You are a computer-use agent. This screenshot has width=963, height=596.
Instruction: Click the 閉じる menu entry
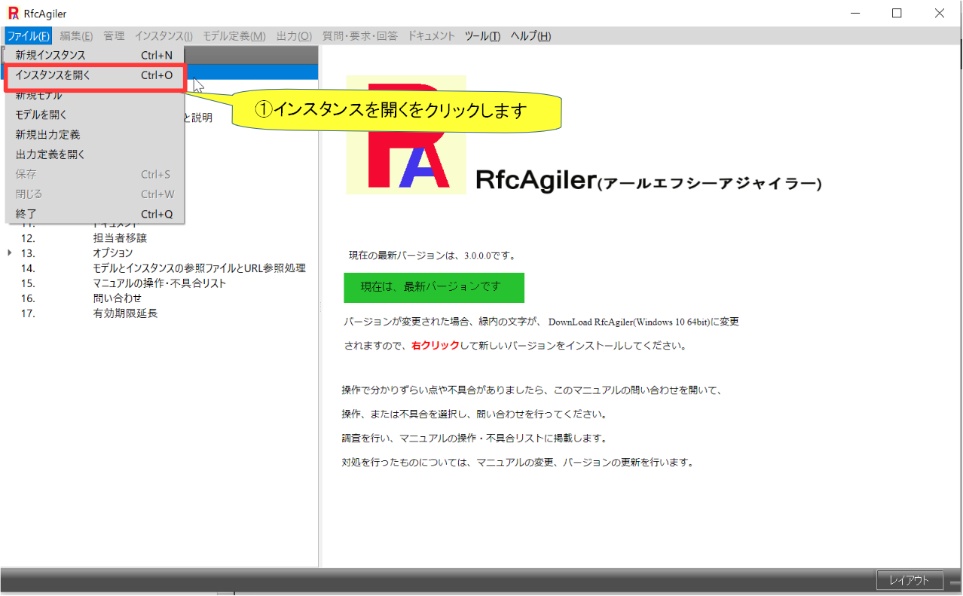click(x=94, y=194)
